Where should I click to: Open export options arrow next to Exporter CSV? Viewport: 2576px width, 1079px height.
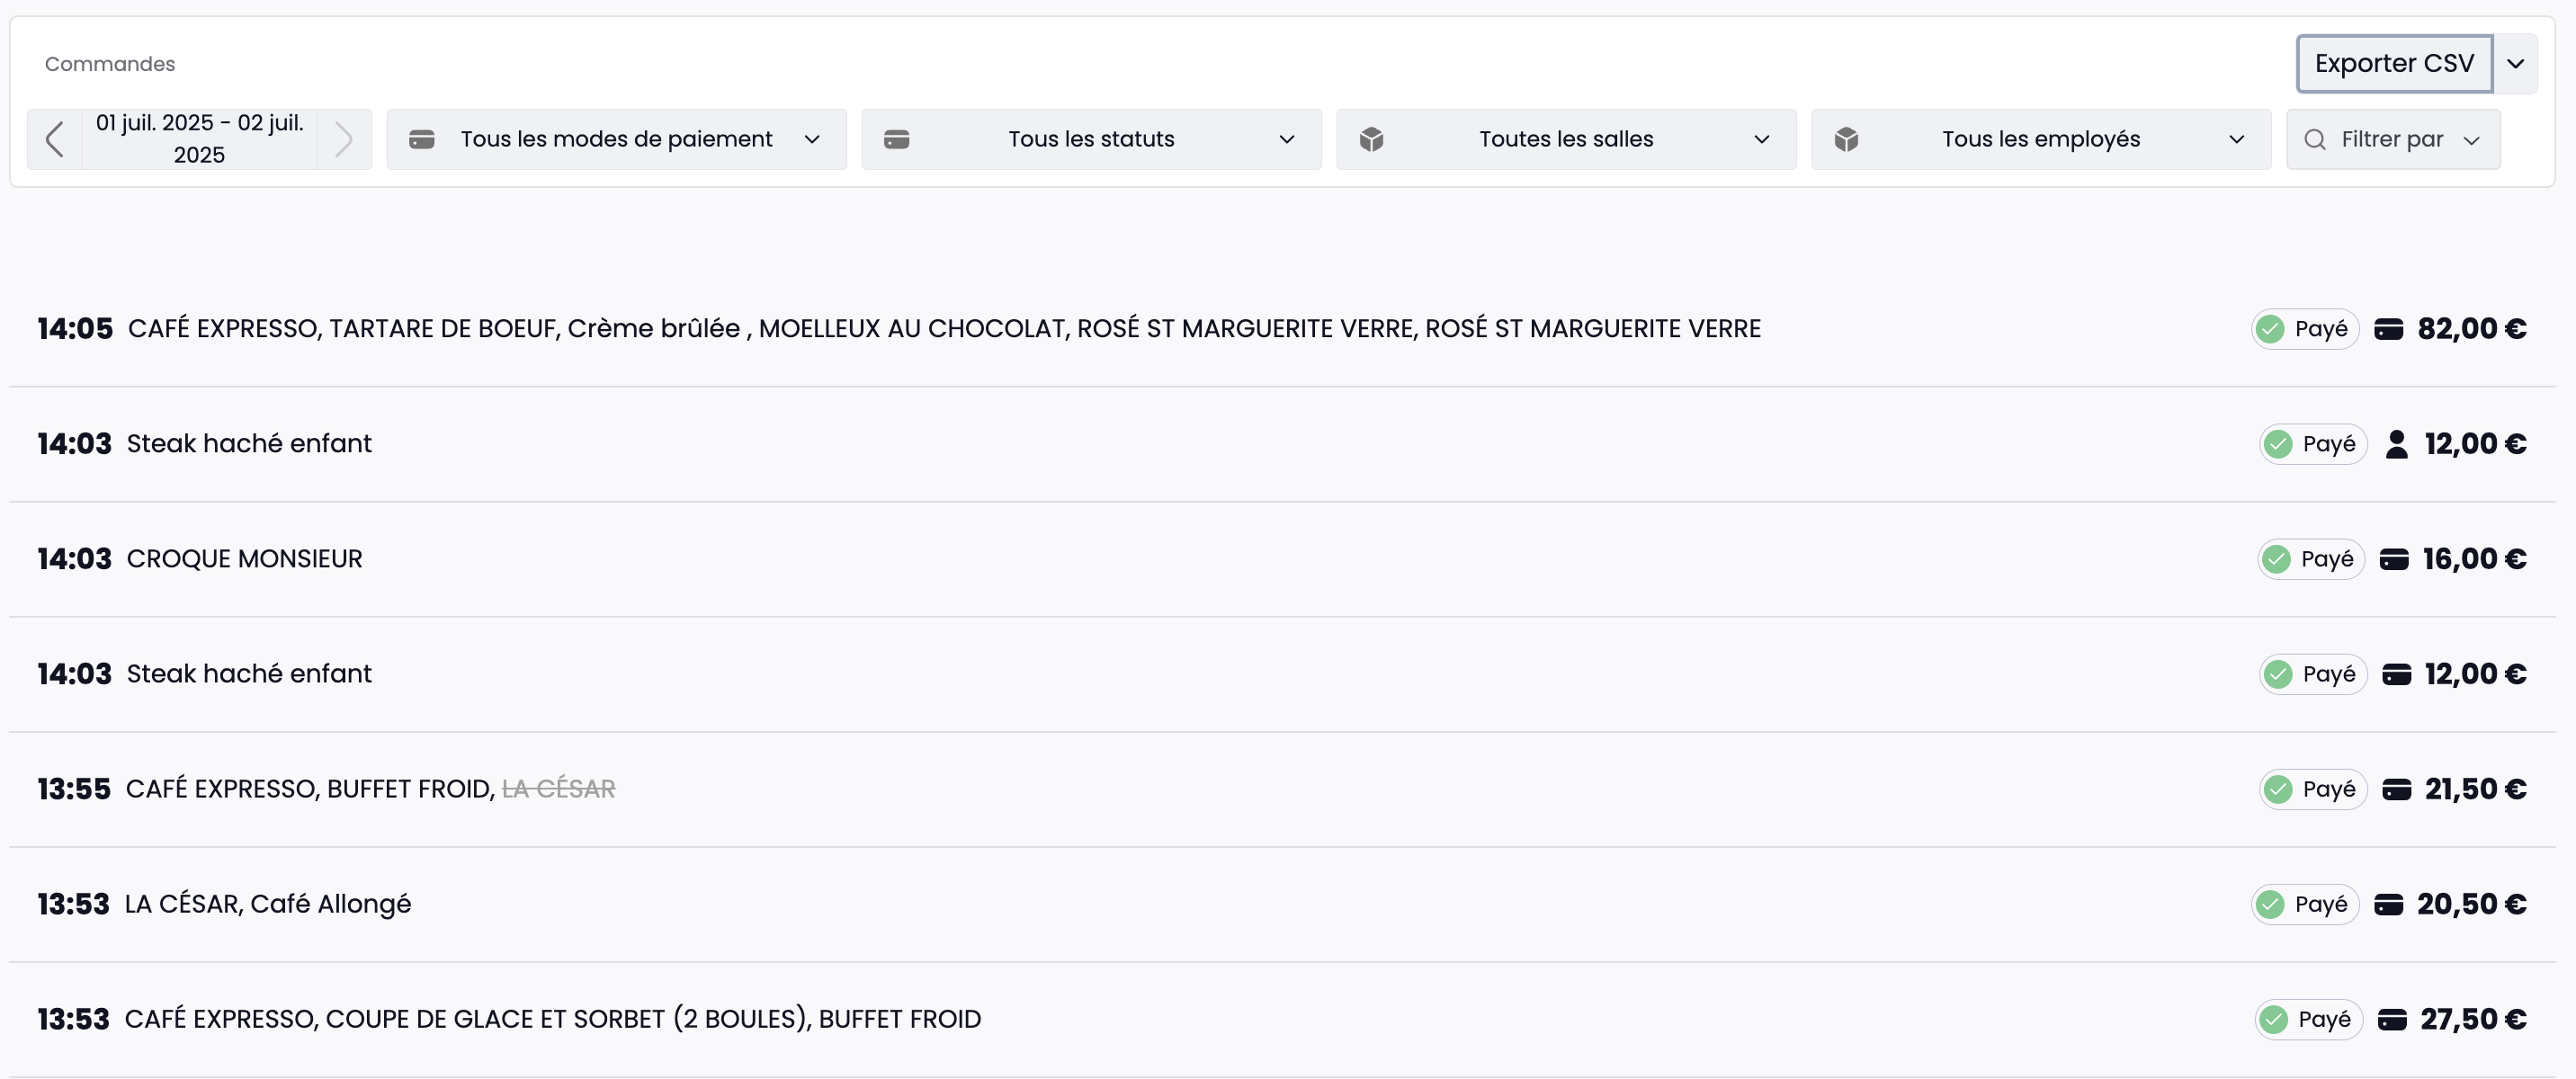(2515, 64)
